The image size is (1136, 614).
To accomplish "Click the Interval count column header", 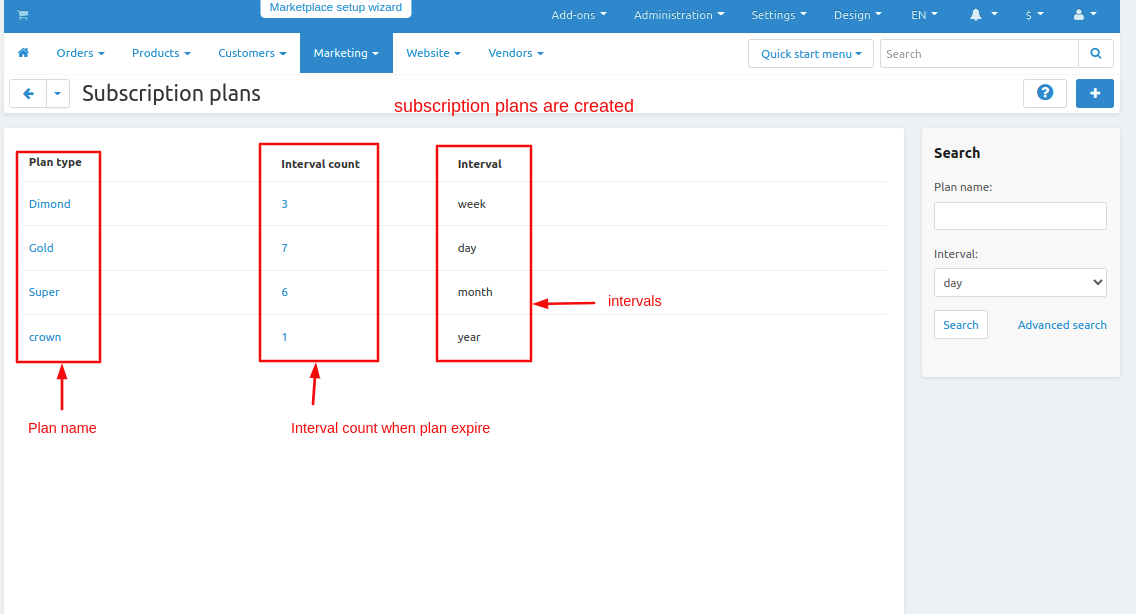I will coord(320,164).
